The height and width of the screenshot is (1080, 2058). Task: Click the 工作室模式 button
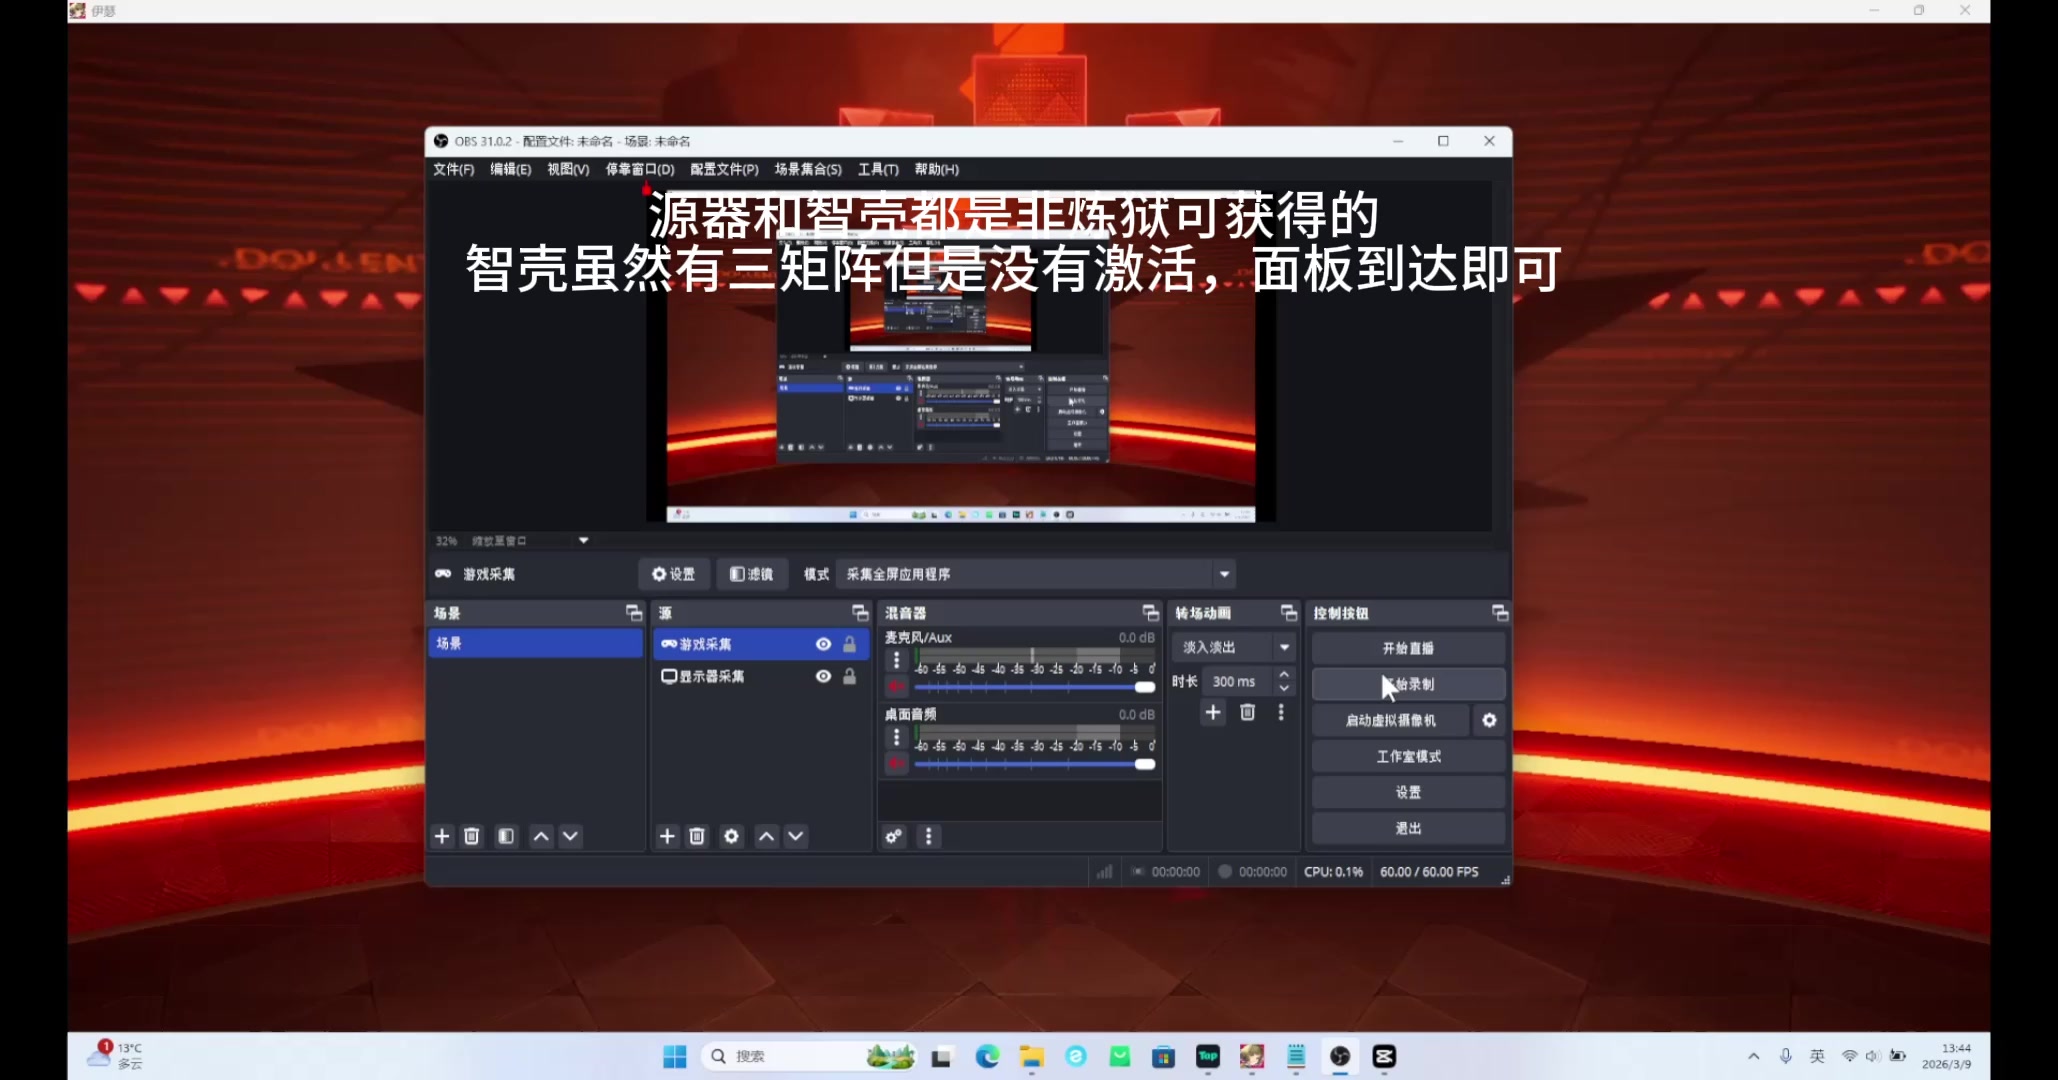click(x=1408, y=756)
